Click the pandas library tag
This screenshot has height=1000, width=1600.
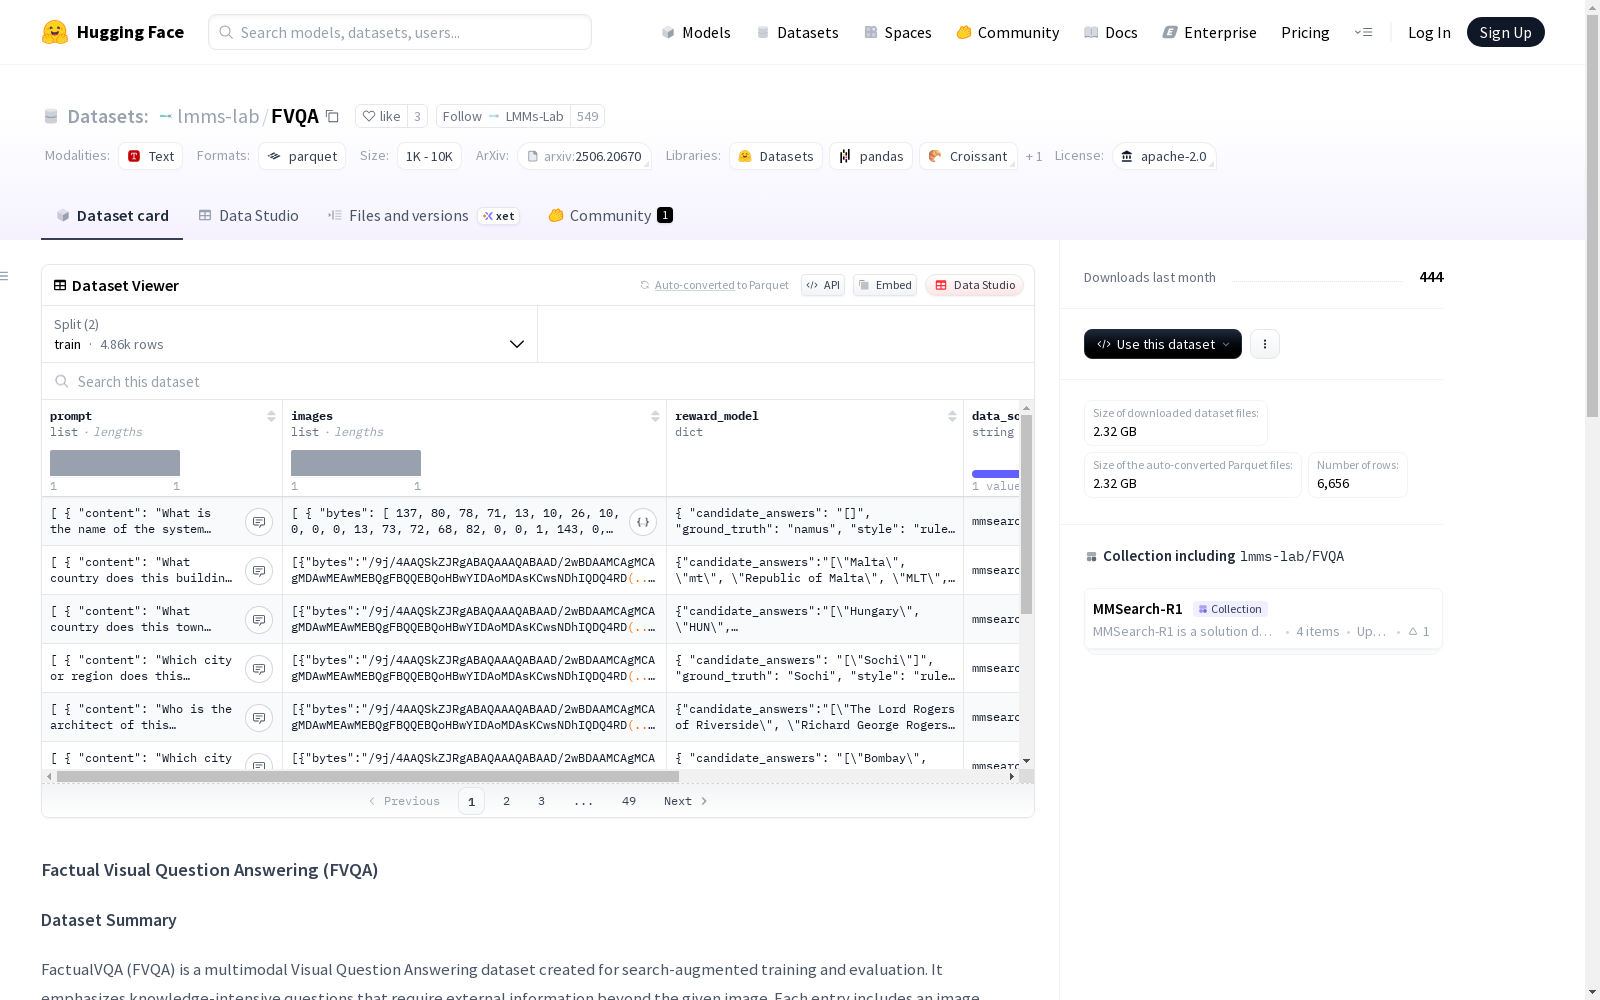[x=871, y=156]
